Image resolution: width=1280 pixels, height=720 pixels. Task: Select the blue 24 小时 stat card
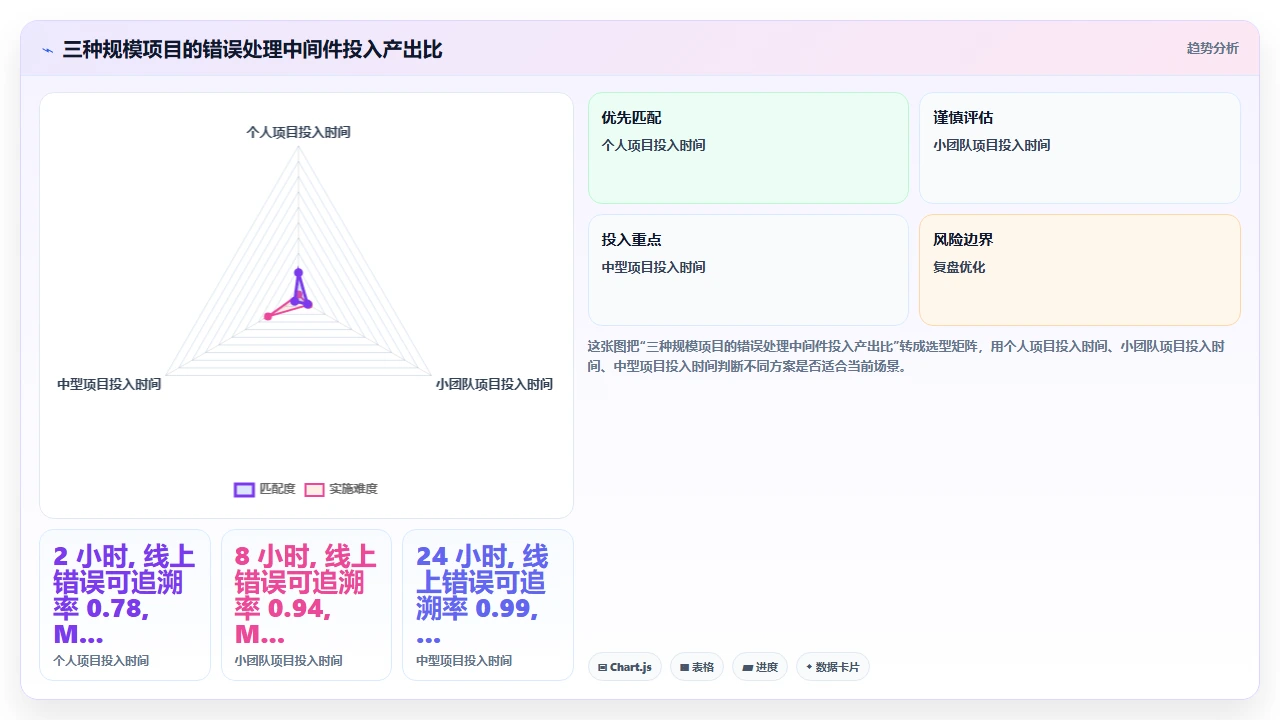coord(488,605)
